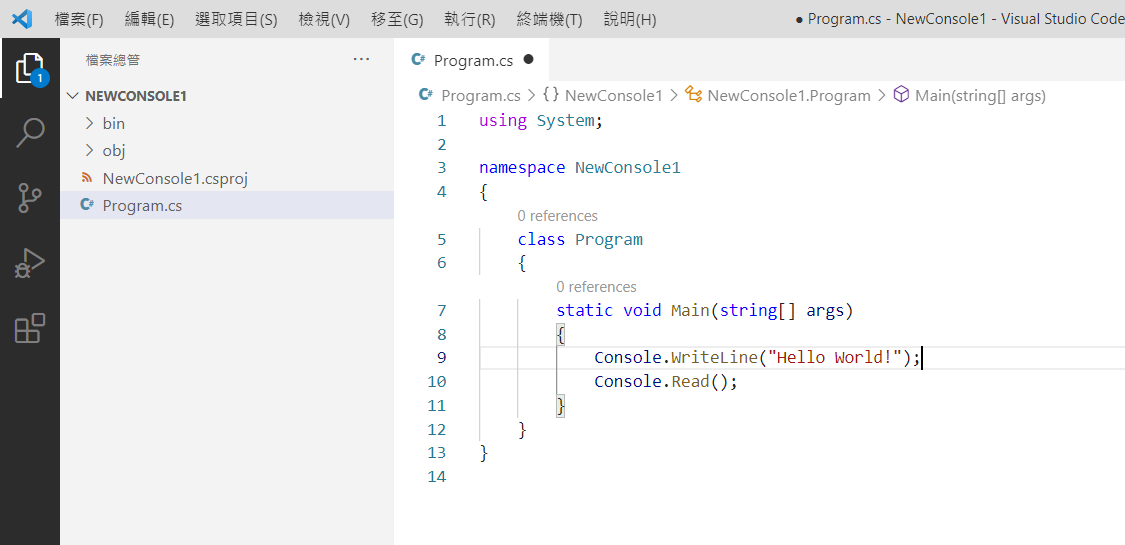Click "Hello World!" string literal

[x=834, y=358]
